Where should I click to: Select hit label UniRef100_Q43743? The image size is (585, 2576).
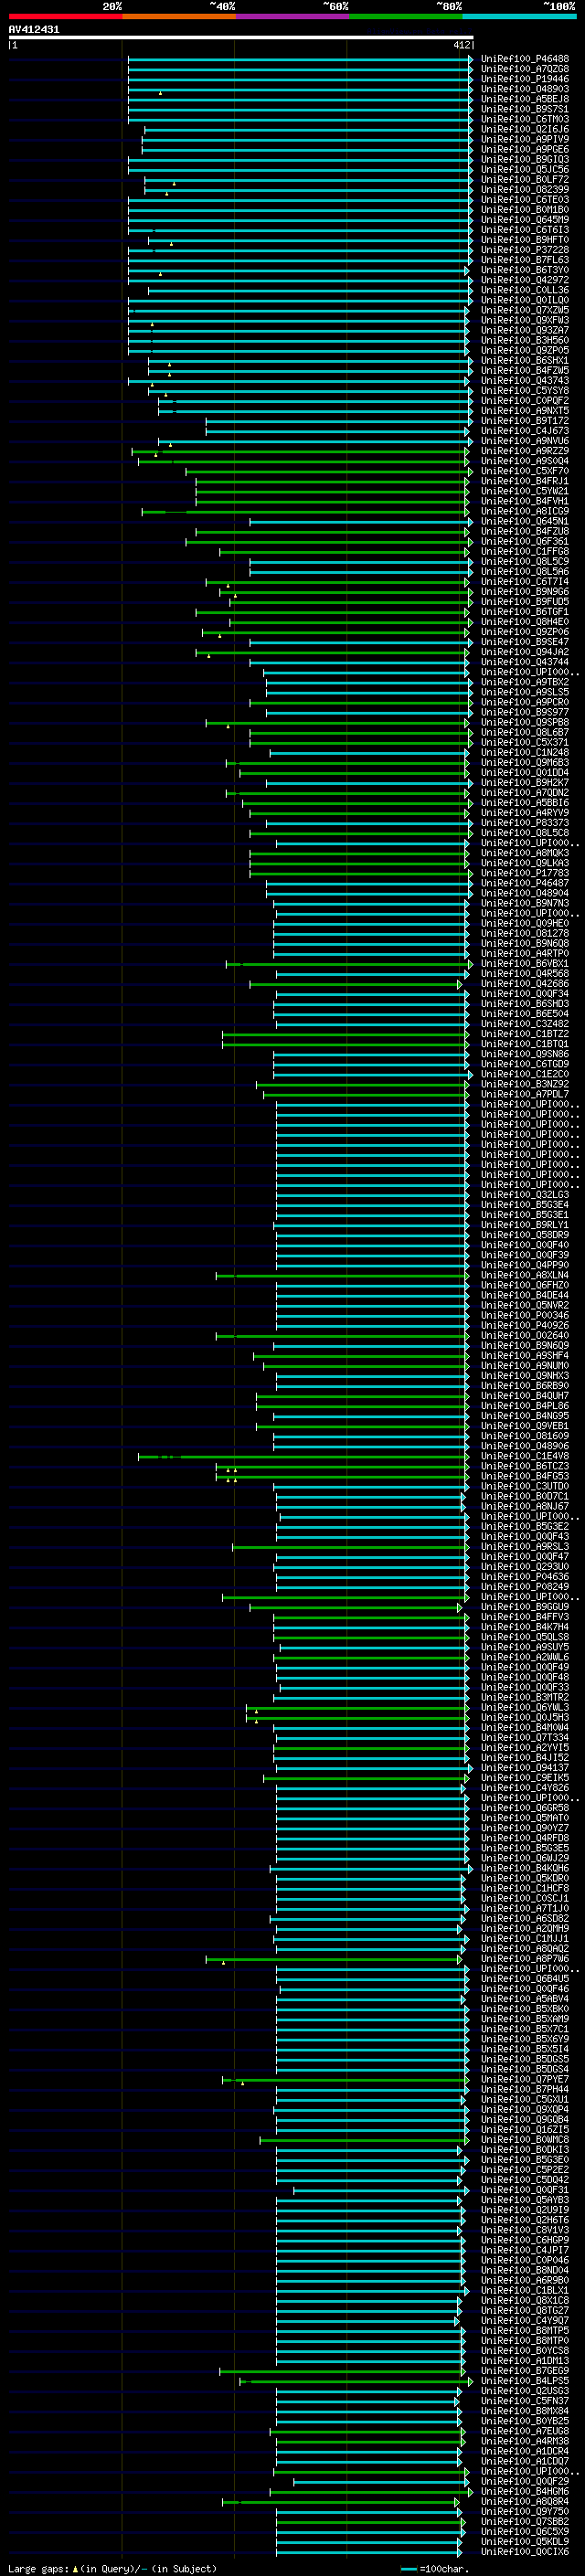click(x=525, y=380)
